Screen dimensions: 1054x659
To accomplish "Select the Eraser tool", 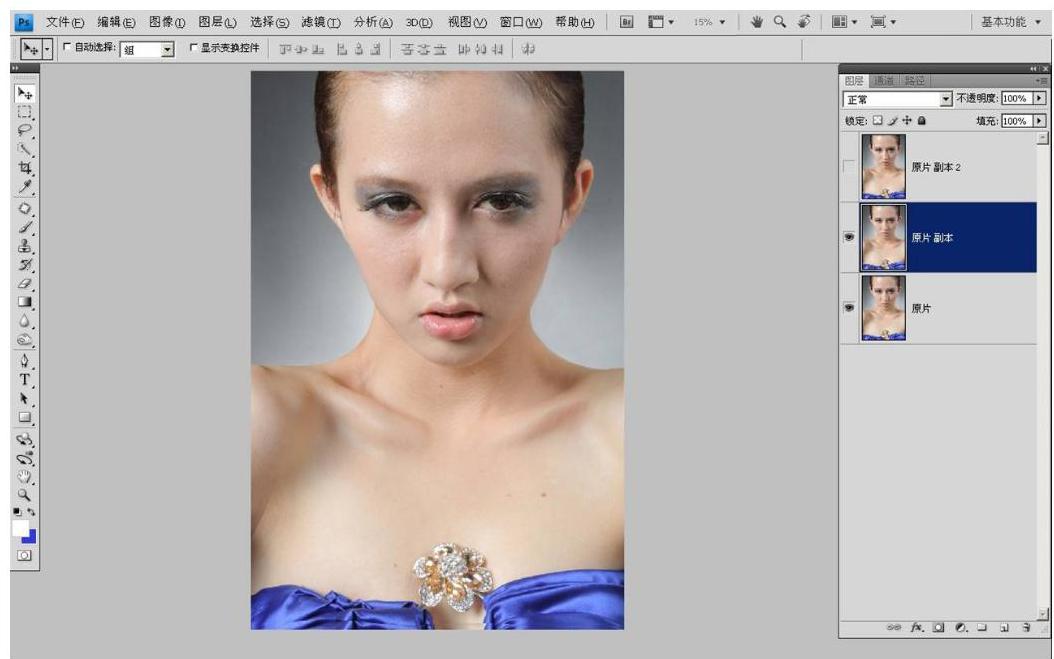I will tap(25, 284).
